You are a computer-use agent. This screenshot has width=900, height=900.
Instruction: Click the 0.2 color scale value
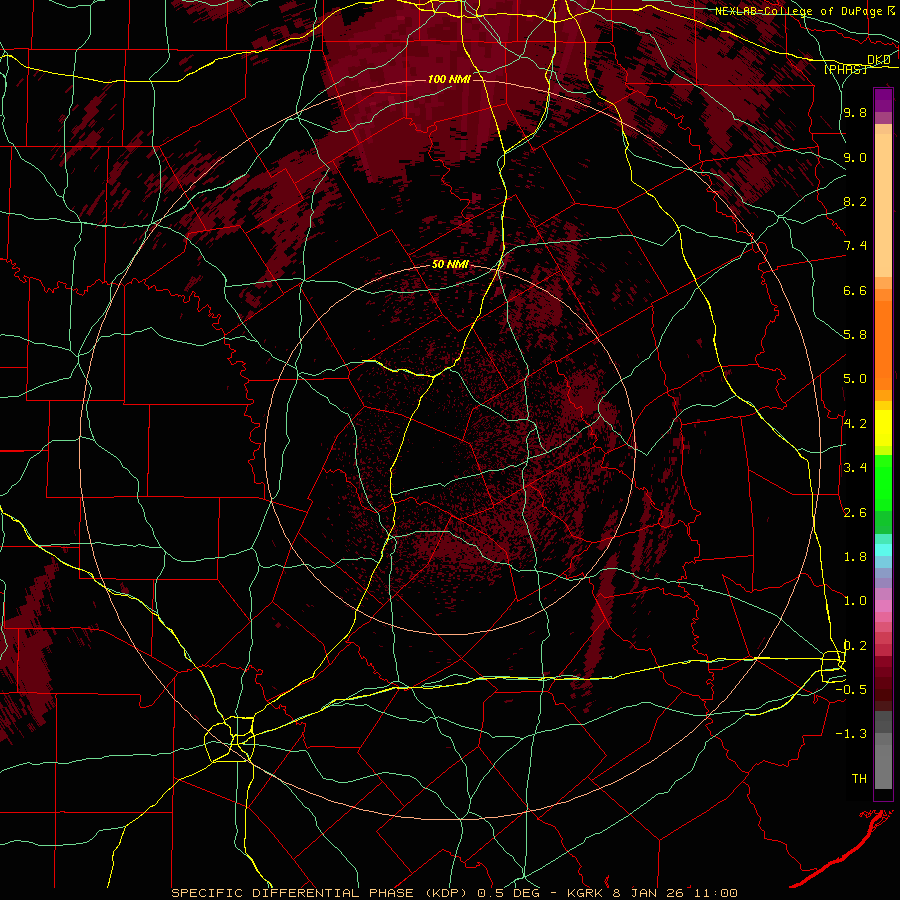pyautogui.click(x=855, y=646)
